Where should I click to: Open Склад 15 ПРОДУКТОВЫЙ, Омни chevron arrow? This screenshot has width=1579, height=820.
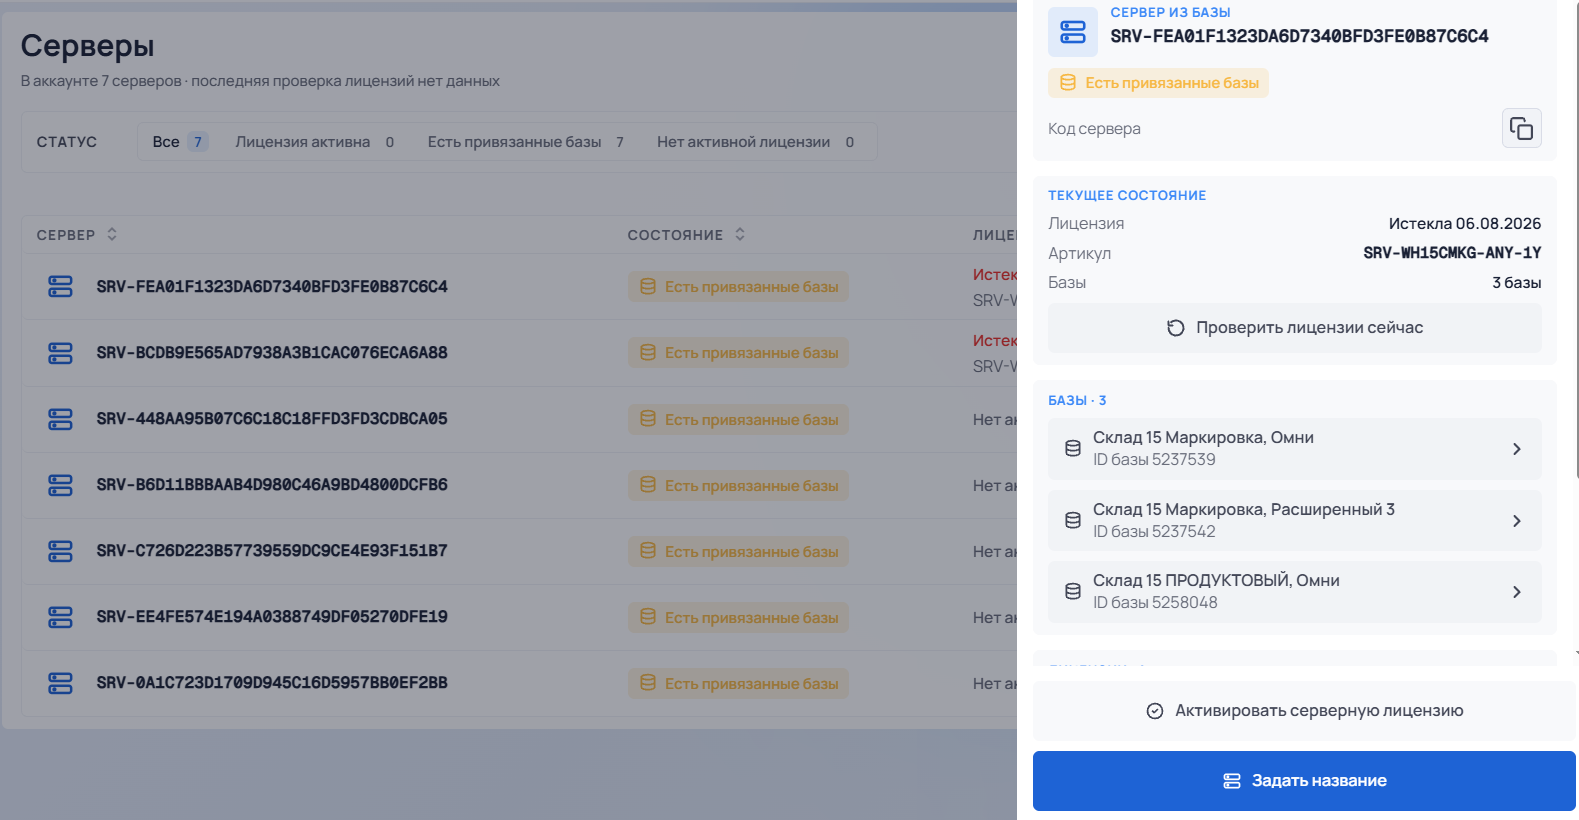pos(1516,592)
